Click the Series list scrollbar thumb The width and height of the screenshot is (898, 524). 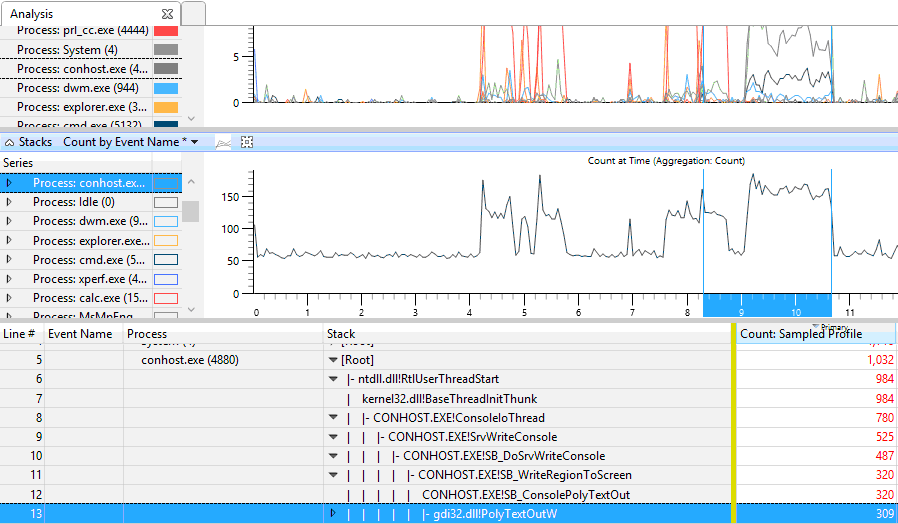pos(191,211)
